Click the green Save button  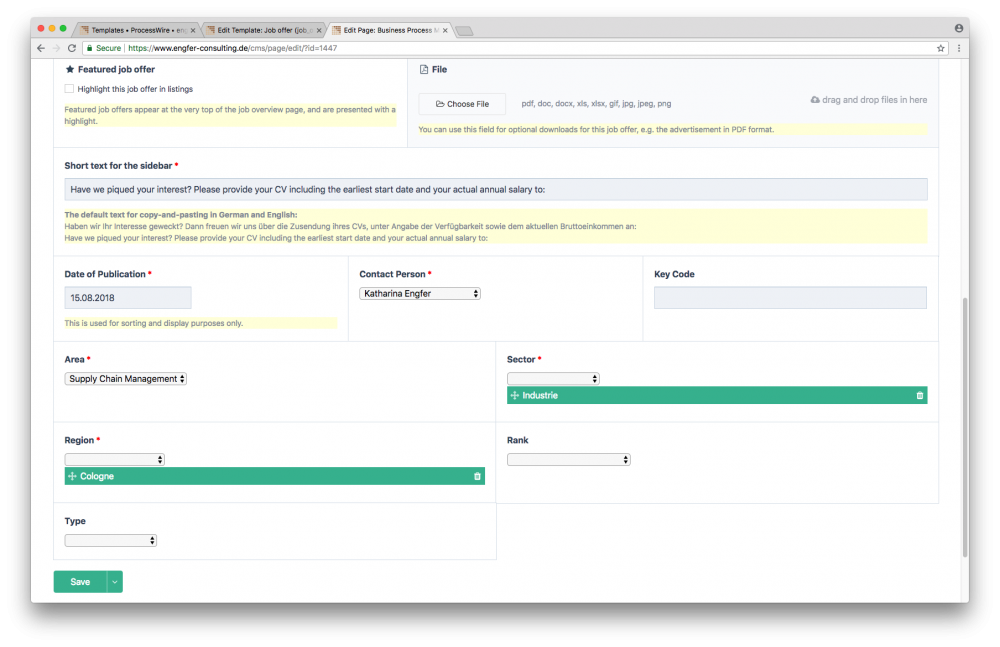80,582
